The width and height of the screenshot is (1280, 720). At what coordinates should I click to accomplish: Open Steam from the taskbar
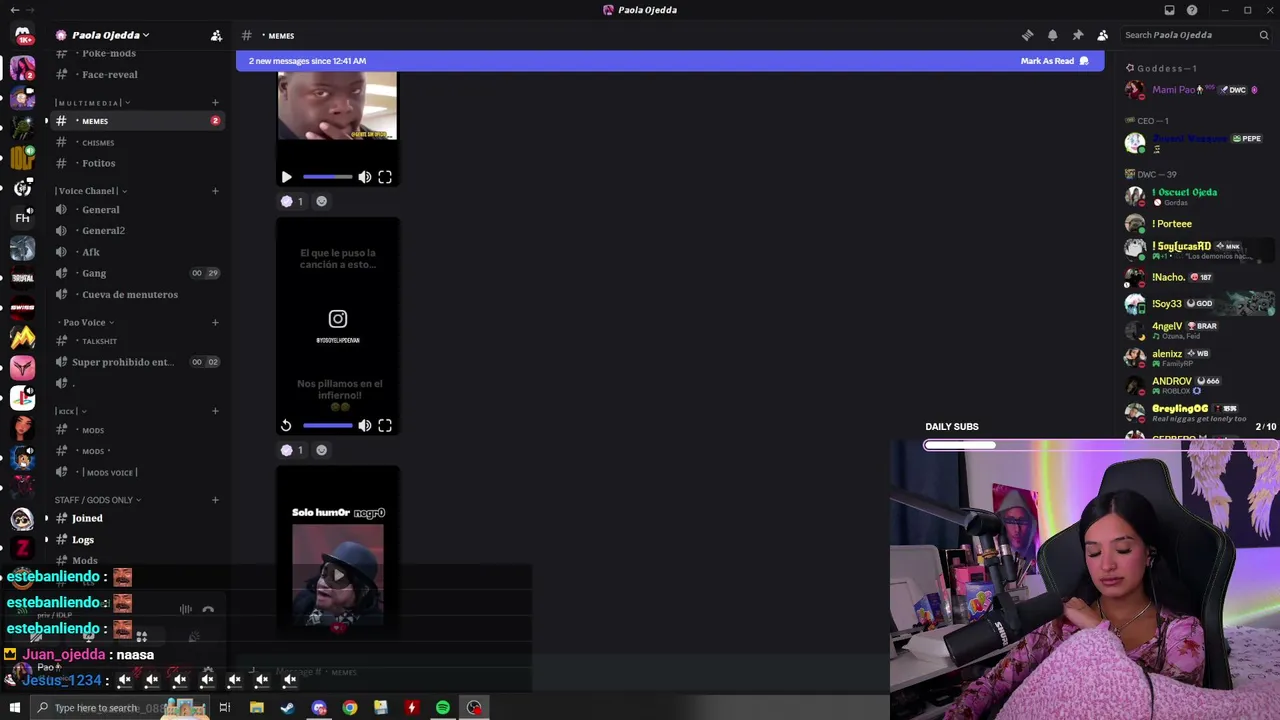click(x=287, y=708)
